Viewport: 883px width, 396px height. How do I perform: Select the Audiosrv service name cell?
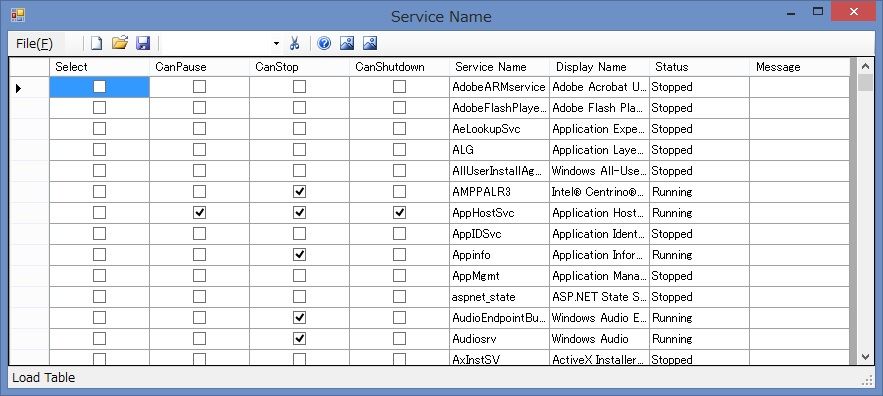[x=500, y=339]
